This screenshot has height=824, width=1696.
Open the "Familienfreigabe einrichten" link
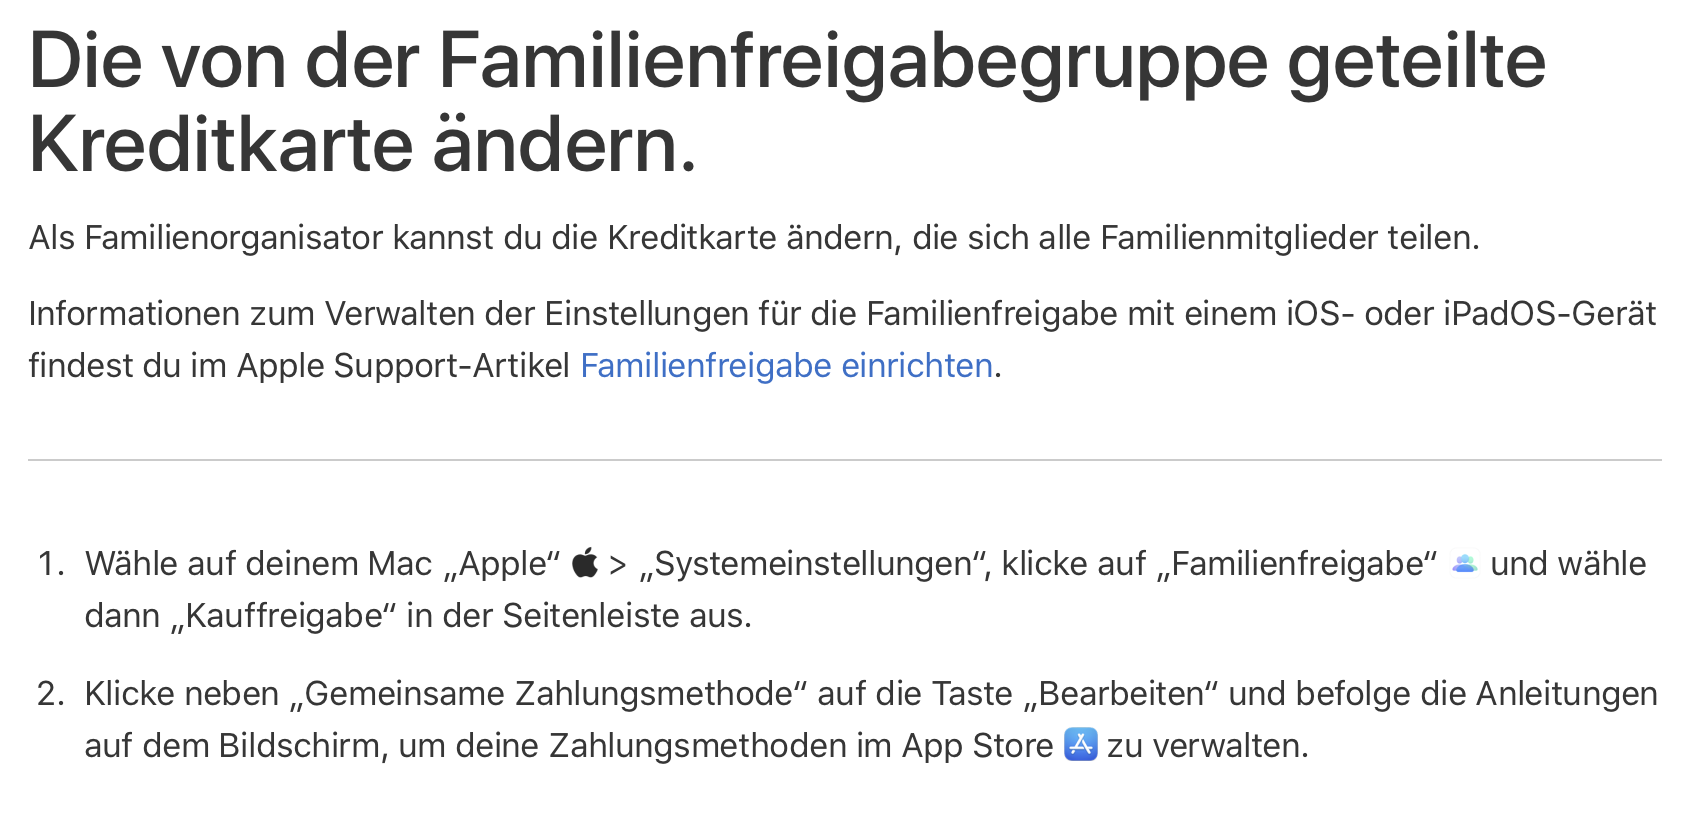coord(786,366)
